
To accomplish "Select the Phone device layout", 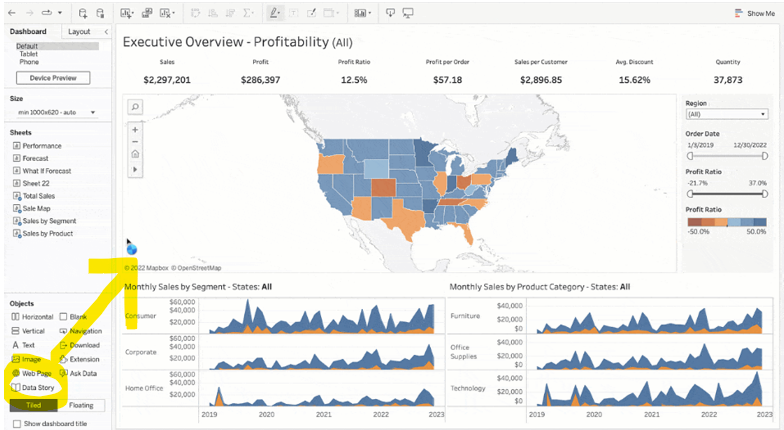I will tap(29, 62).
